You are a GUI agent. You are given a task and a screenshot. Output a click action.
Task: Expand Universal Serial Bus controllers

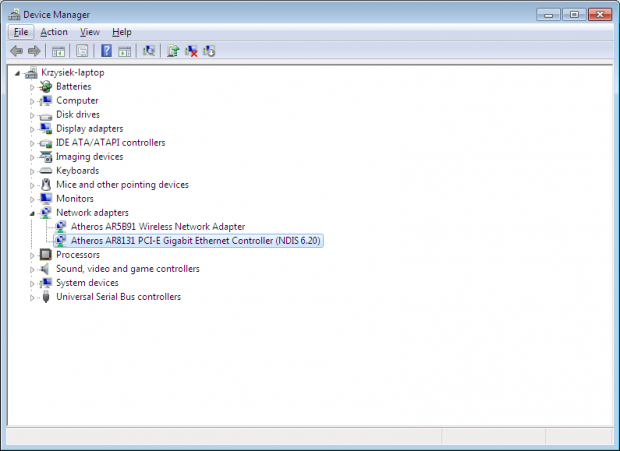tap(32, 297)
